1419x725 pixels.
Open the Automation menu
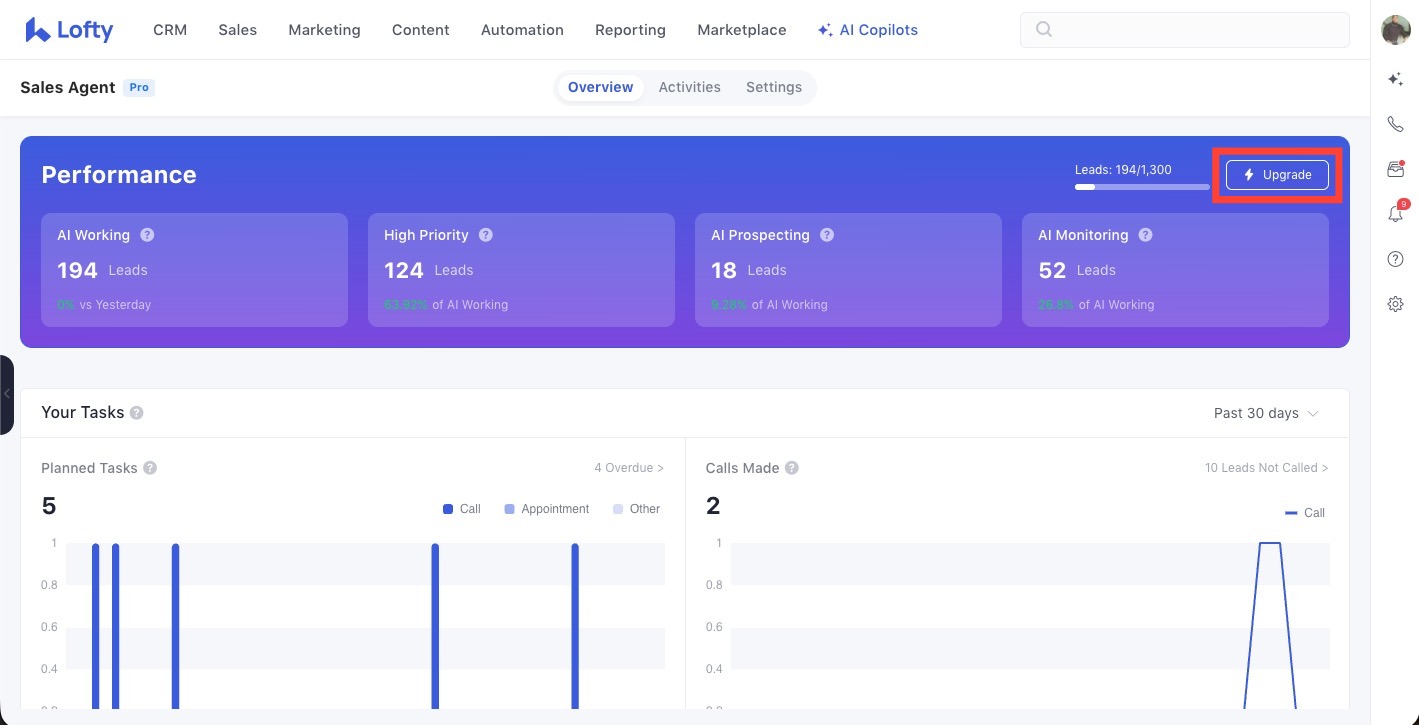tap(522, 30)
